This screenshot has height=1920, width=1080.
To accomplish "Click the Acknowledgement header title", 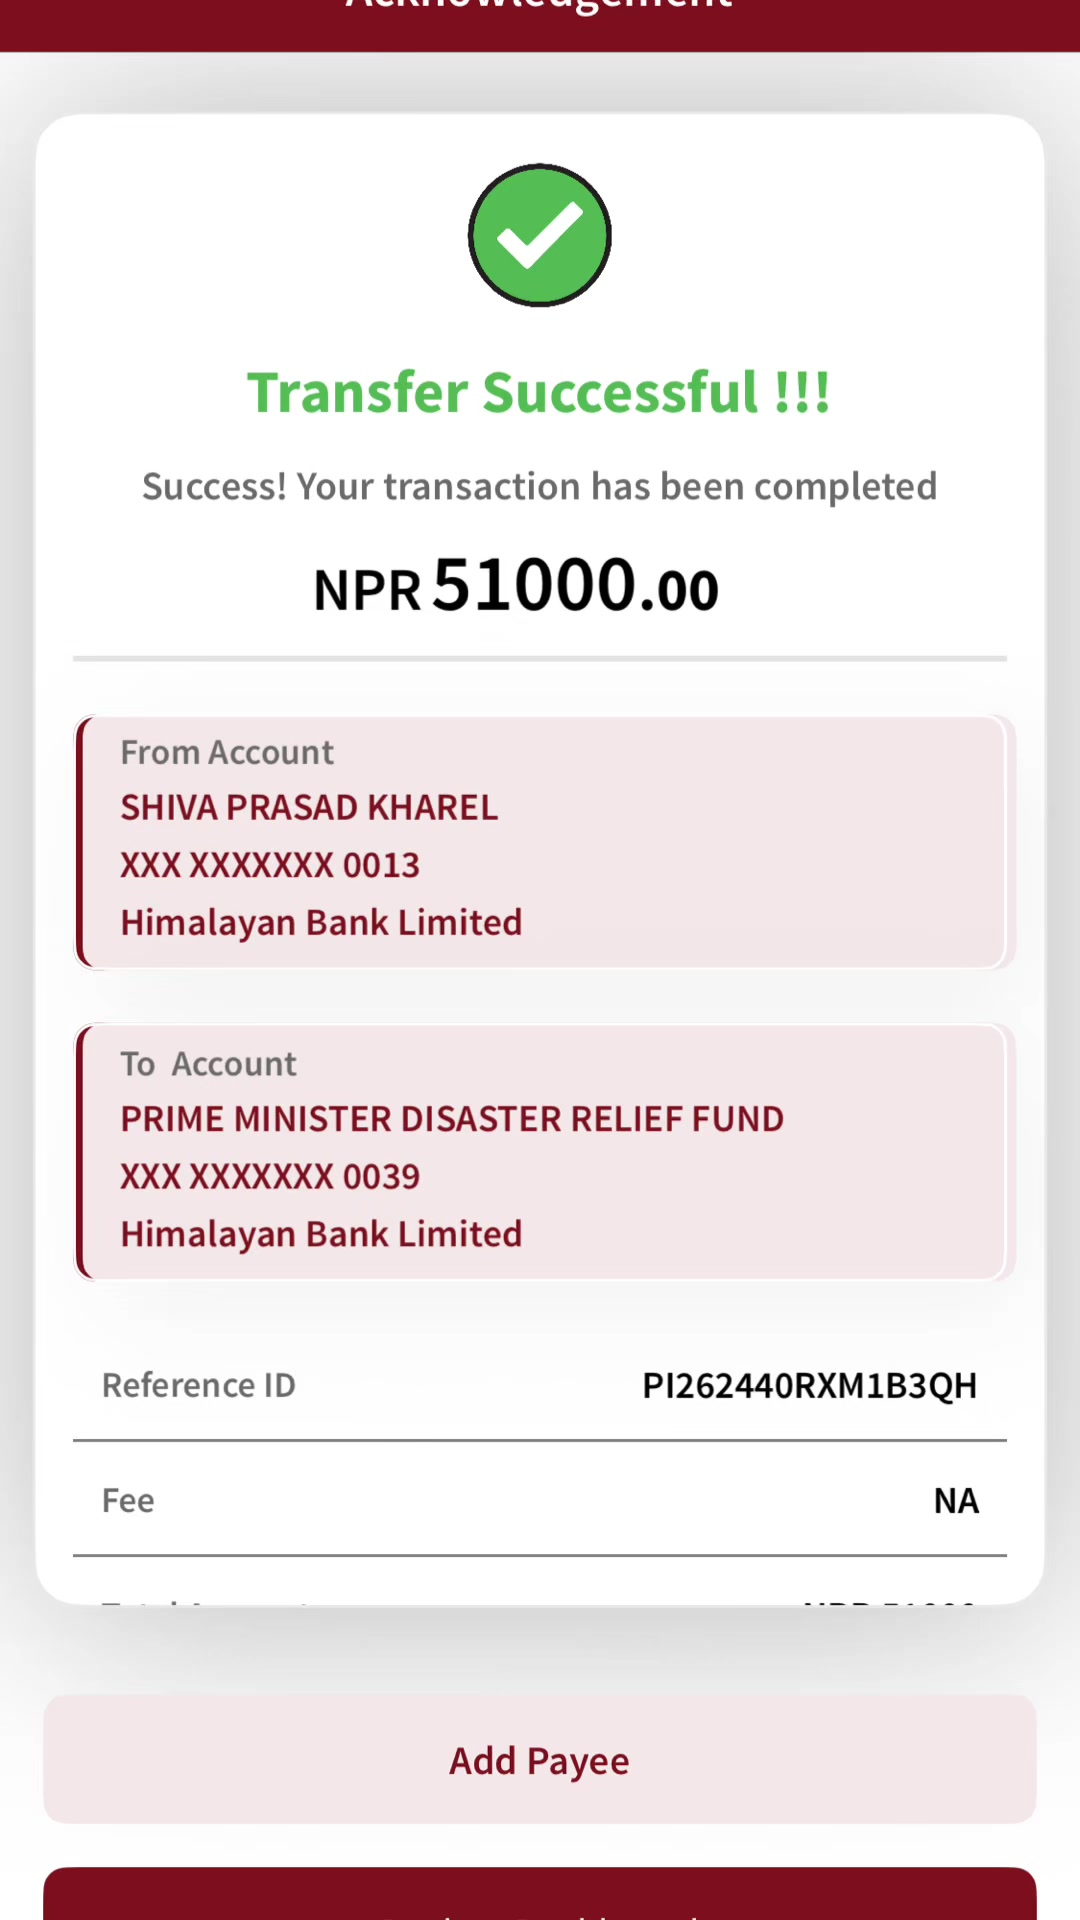I will click(540, 6).
